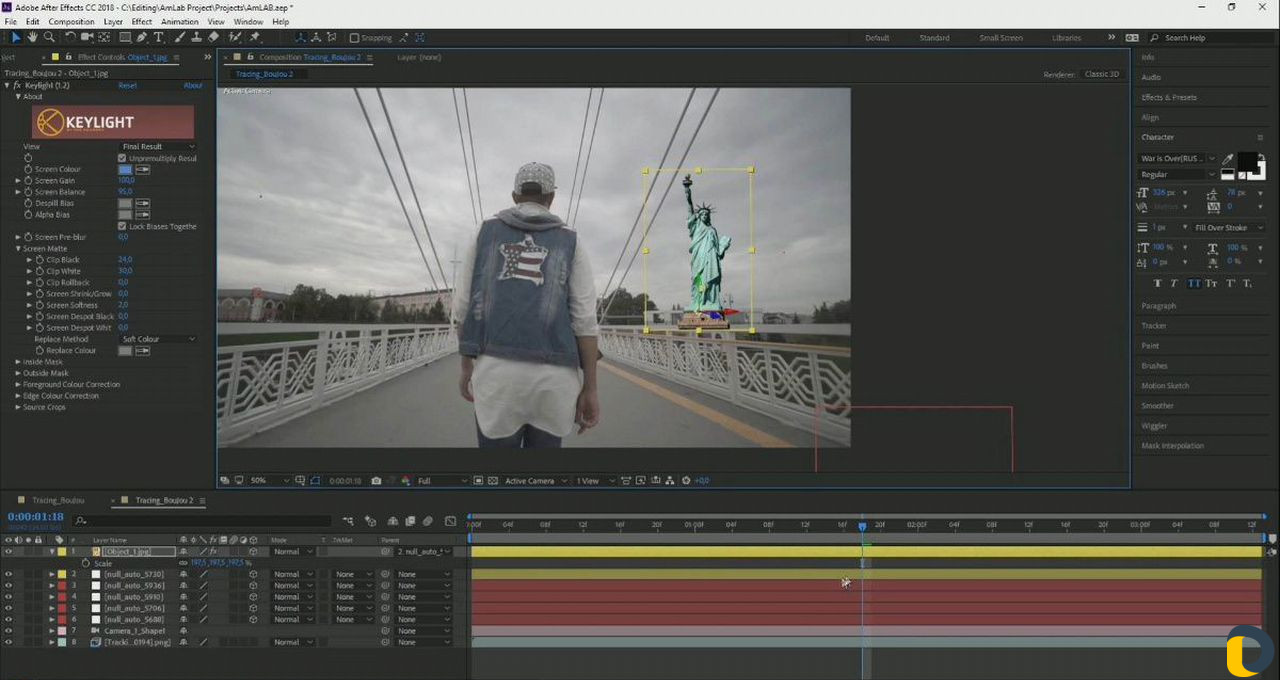
Task: Open Composition Mini-Flowchart in timeline
Action: tap(348, 521)
